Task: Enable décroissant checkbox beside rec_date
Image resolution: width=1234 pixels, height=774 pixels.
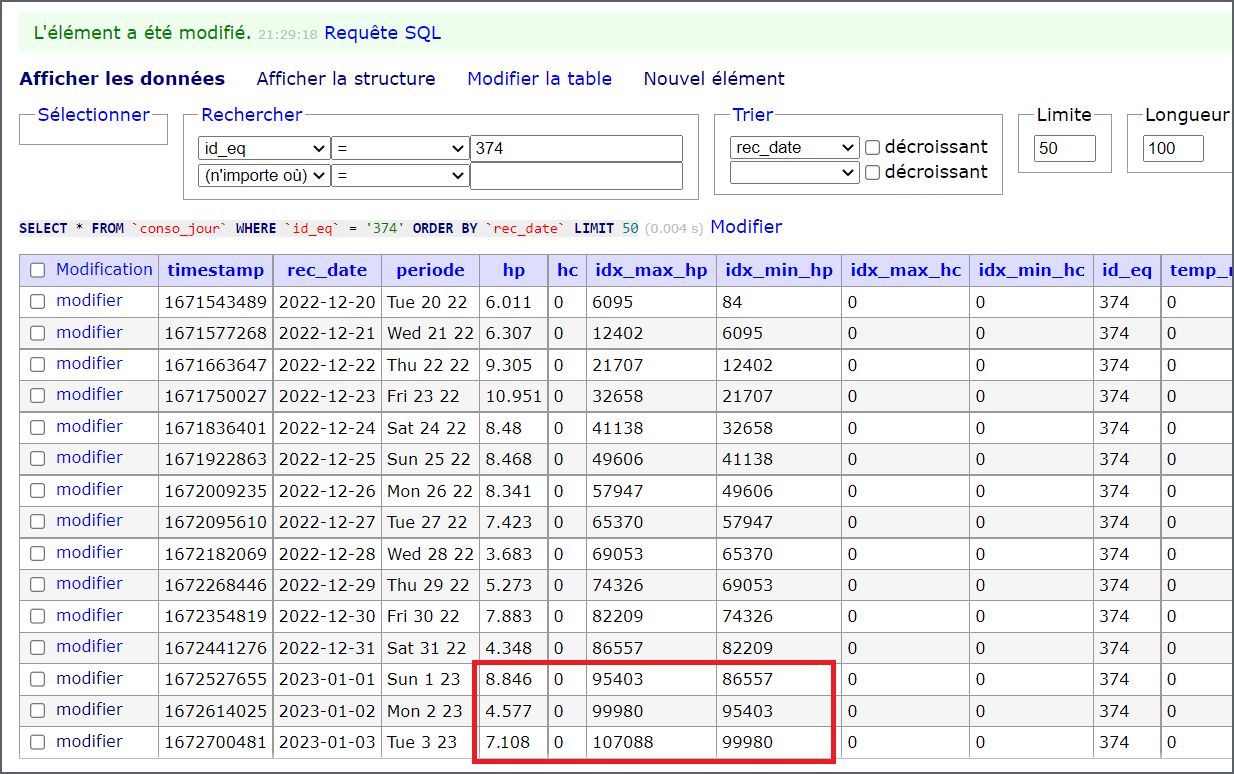Action: click(872, 147)
